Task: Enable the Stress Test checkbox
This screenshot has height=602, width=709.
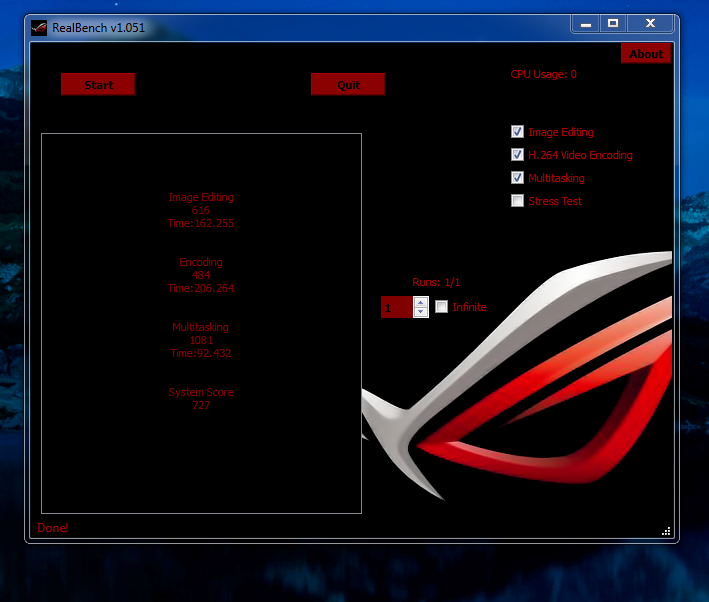Action: pos(517,200)
